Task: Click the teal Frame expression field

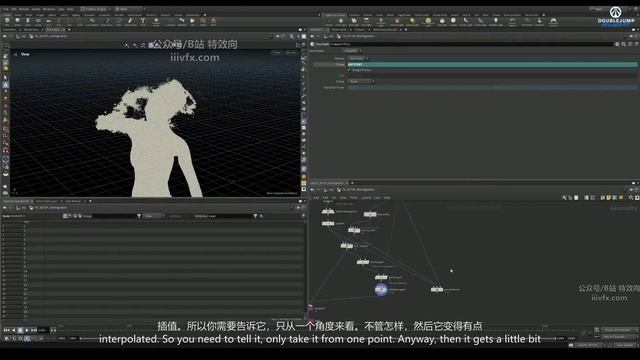Action: [x=492, y=64]
